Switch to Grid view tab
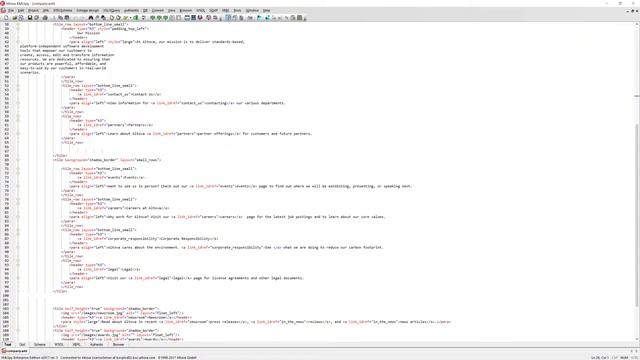This screenshot has width=640, height=360. [x=22, y=344]
